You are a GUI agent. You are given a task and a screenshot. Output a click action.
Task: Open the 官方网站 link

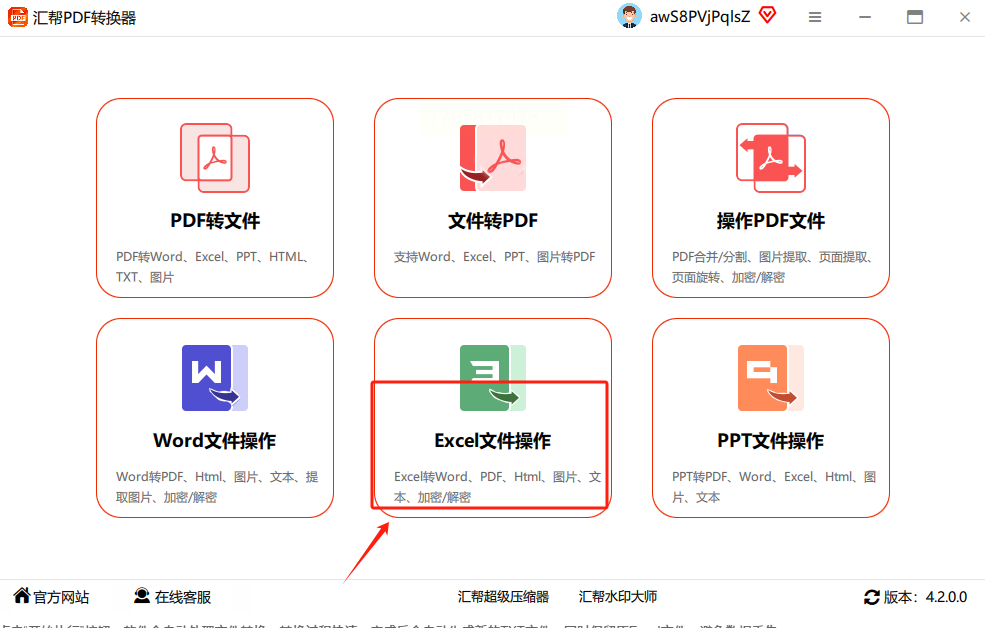(x=61, y=597)
